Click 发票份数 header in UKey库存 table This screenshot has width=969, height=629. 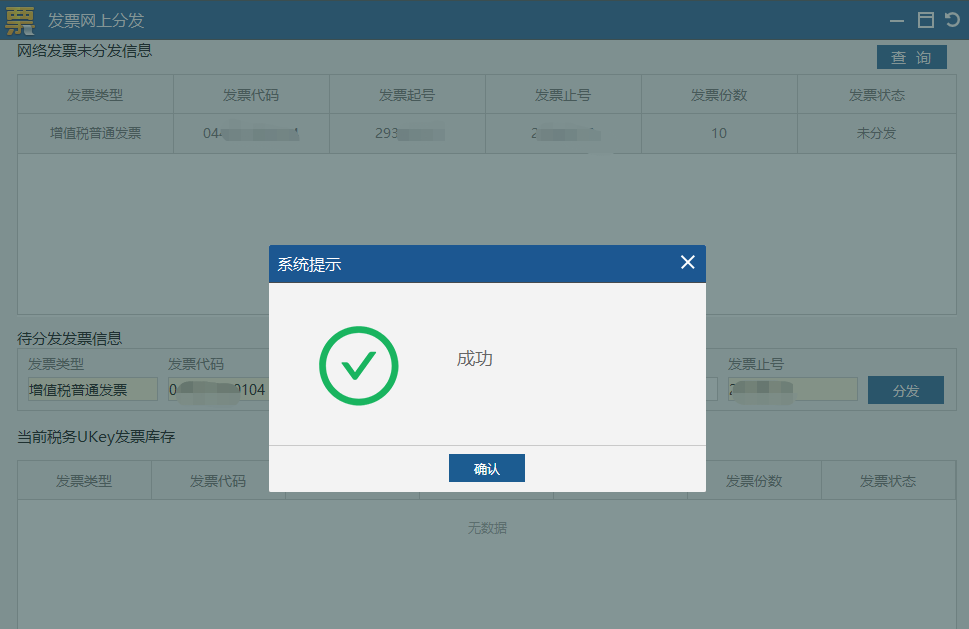(754, 481)
